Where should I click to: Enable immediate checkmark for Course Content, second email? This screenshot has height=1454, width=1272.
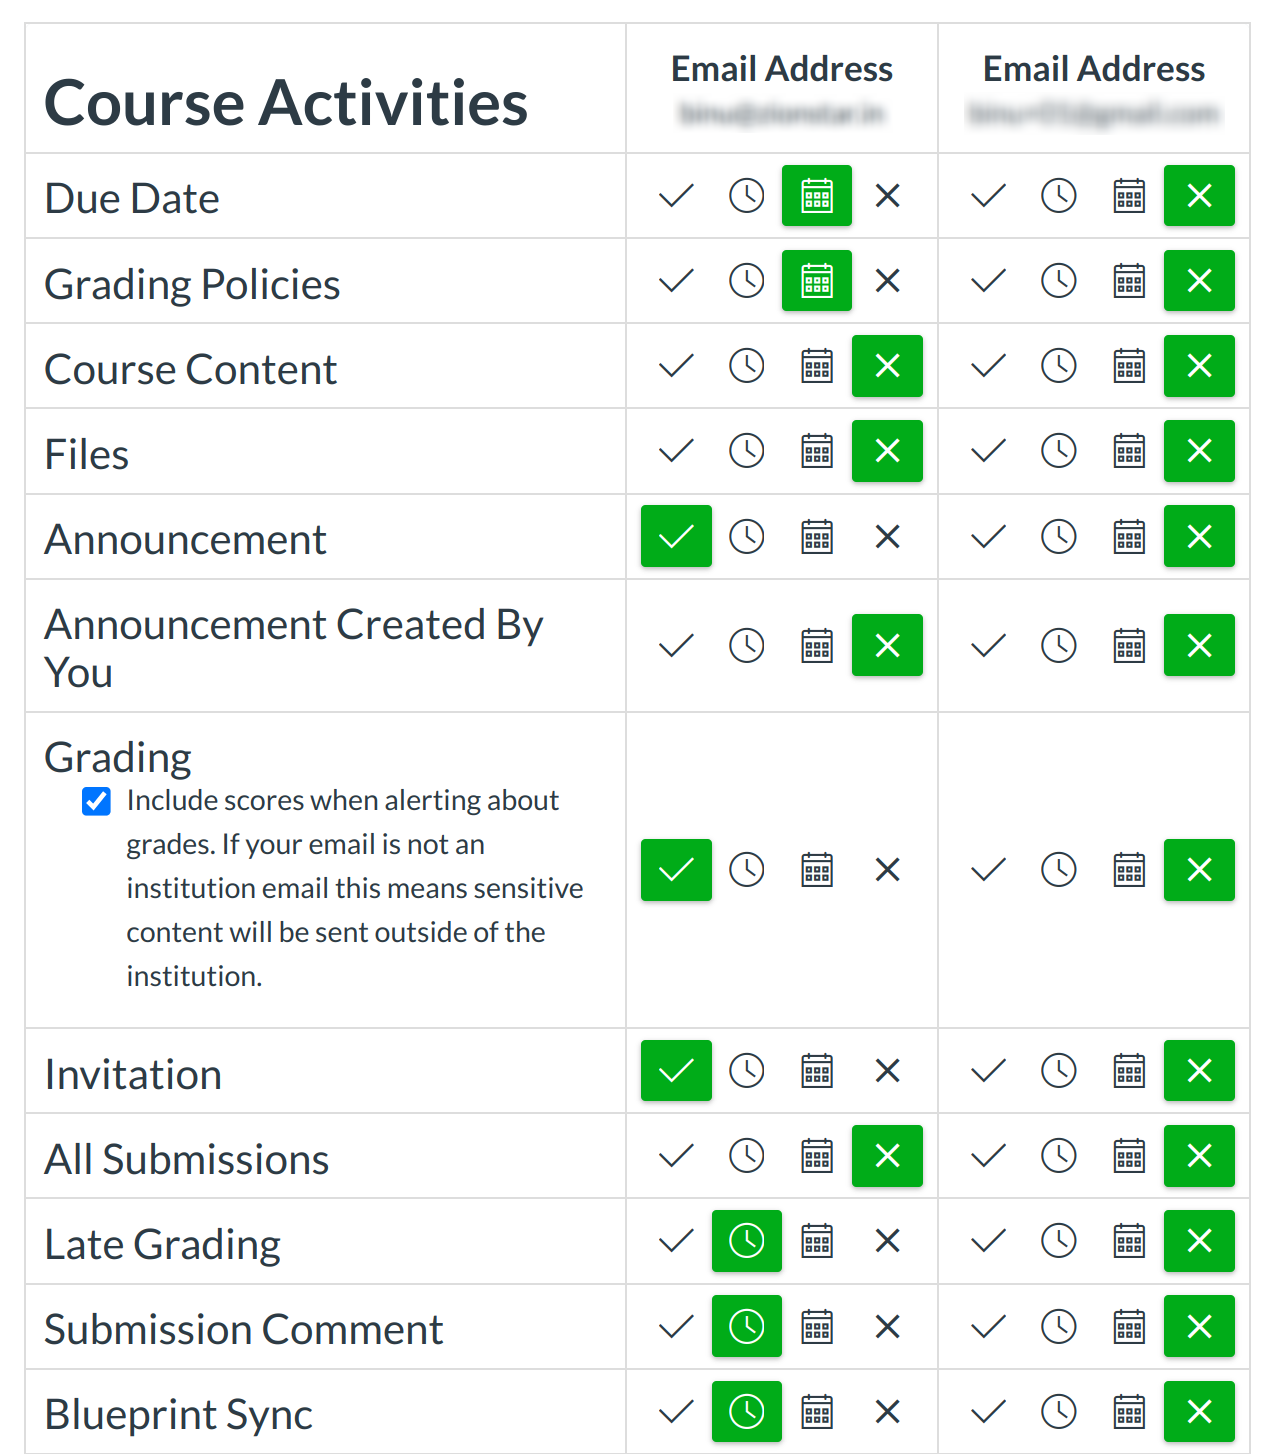tap(988, 366)
